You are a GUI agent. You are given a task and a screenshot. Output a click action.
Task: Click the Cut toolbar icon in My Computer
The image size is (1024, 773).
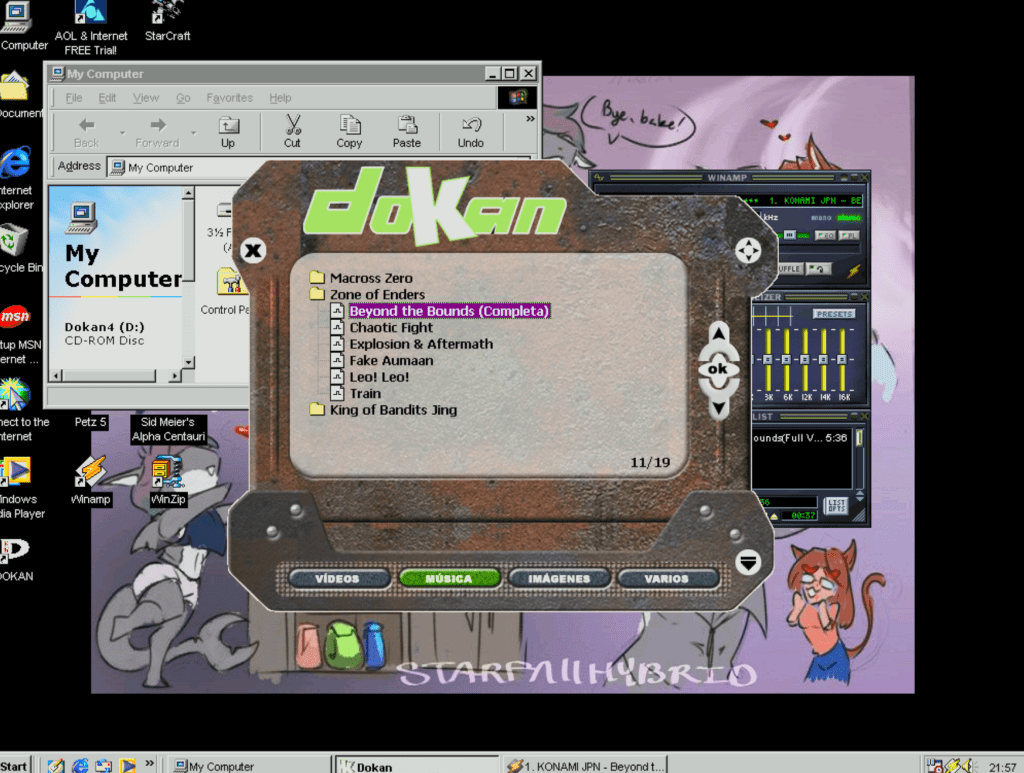pos(292,131)
